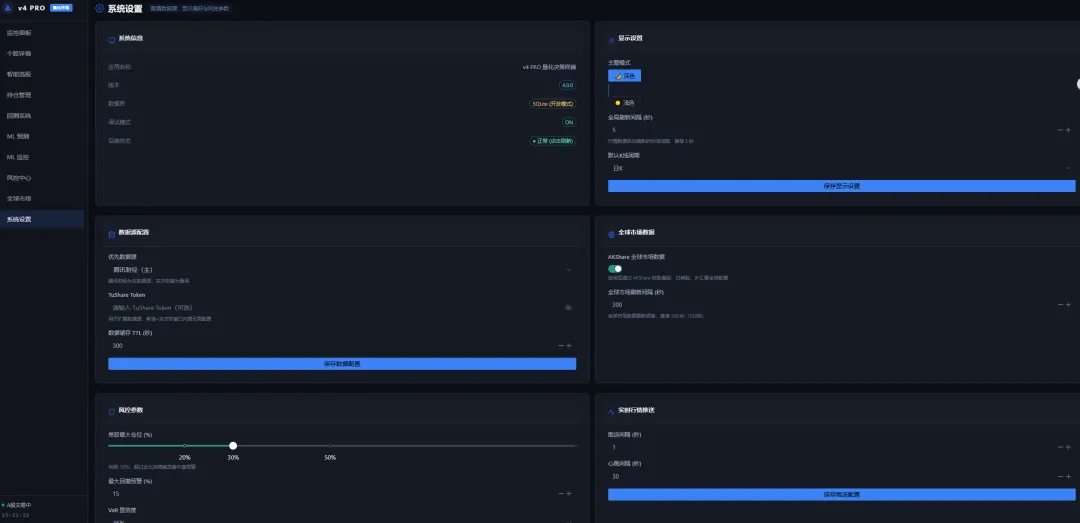Decrease 全球市场刷新间隔 with minus button
1080x523 pixels.
(x=1060, y=305)
